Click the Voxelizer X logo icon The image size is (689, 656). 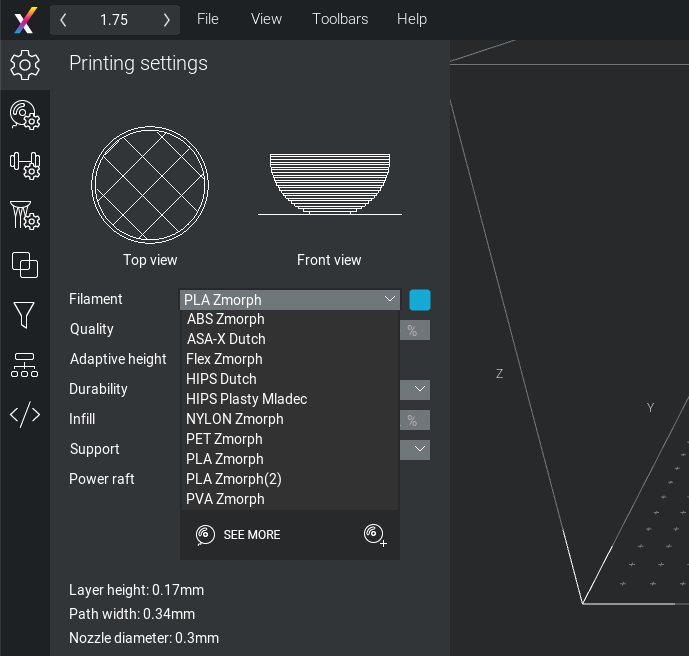pos(25,20)
